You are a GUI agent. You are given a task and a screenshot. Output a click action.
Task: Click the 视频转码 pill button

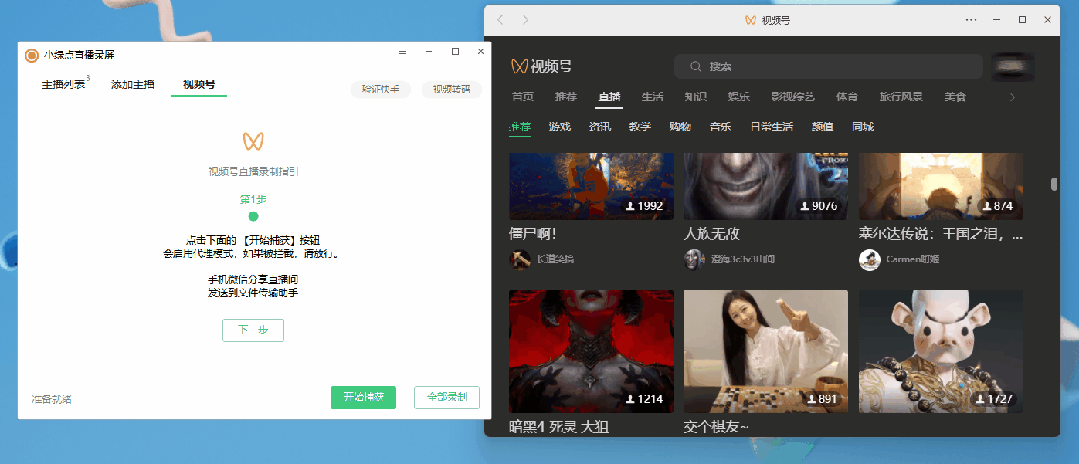451,89
